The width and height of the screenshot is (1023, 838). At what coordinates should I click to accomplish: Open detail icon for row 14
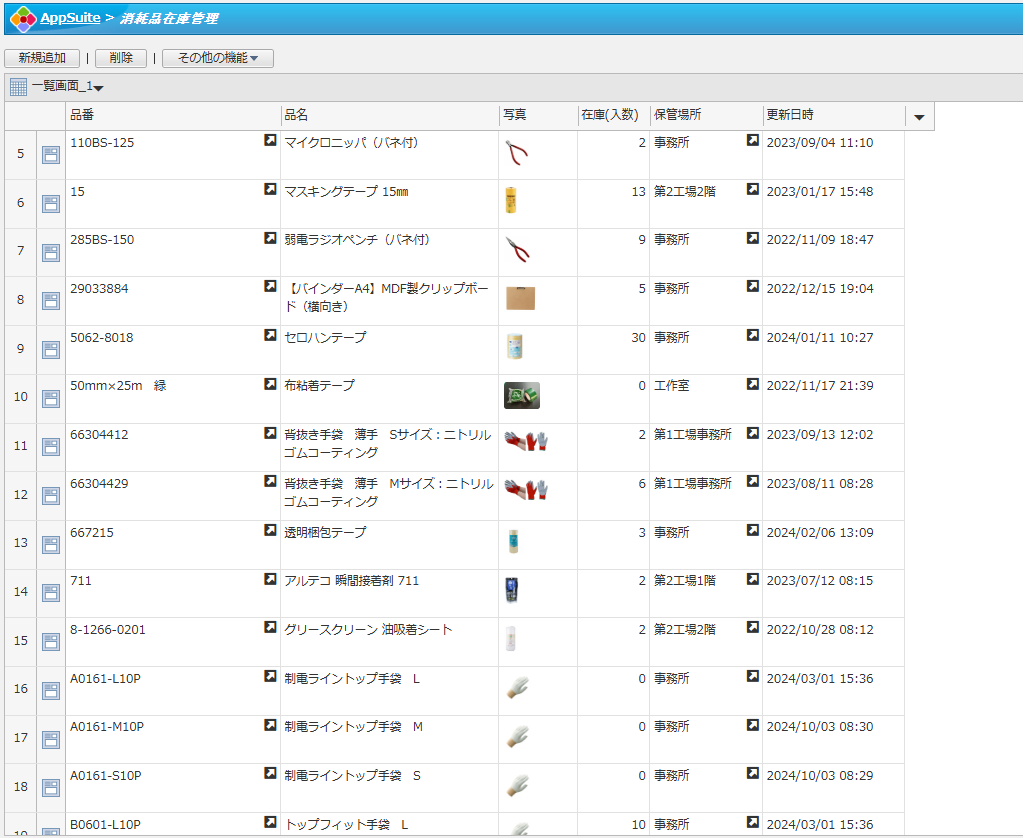(51, 594)
